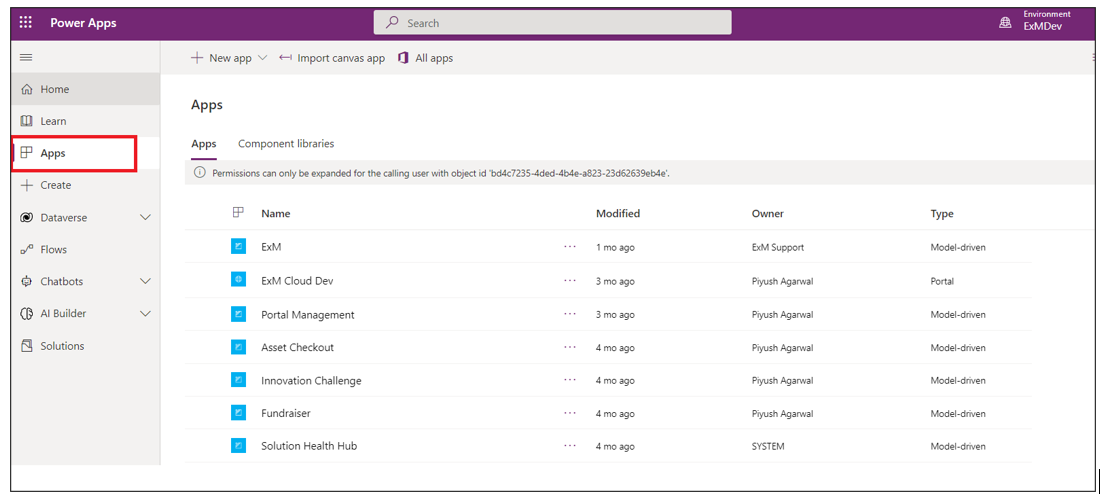Open more options for Asset Checkout

click(570, 347)
